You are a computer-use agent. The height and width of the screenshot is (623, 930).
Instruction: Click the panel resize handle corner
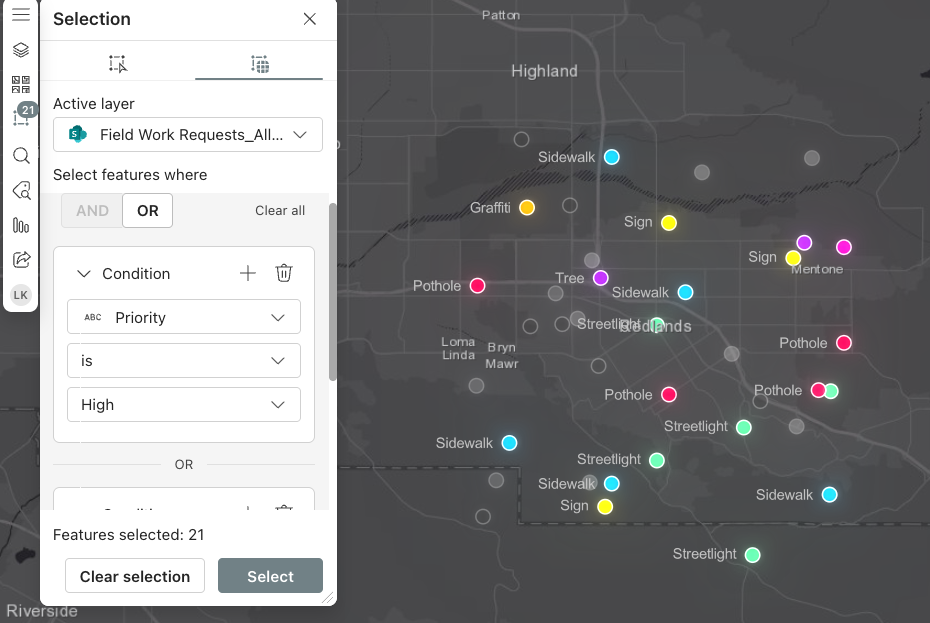328,598
